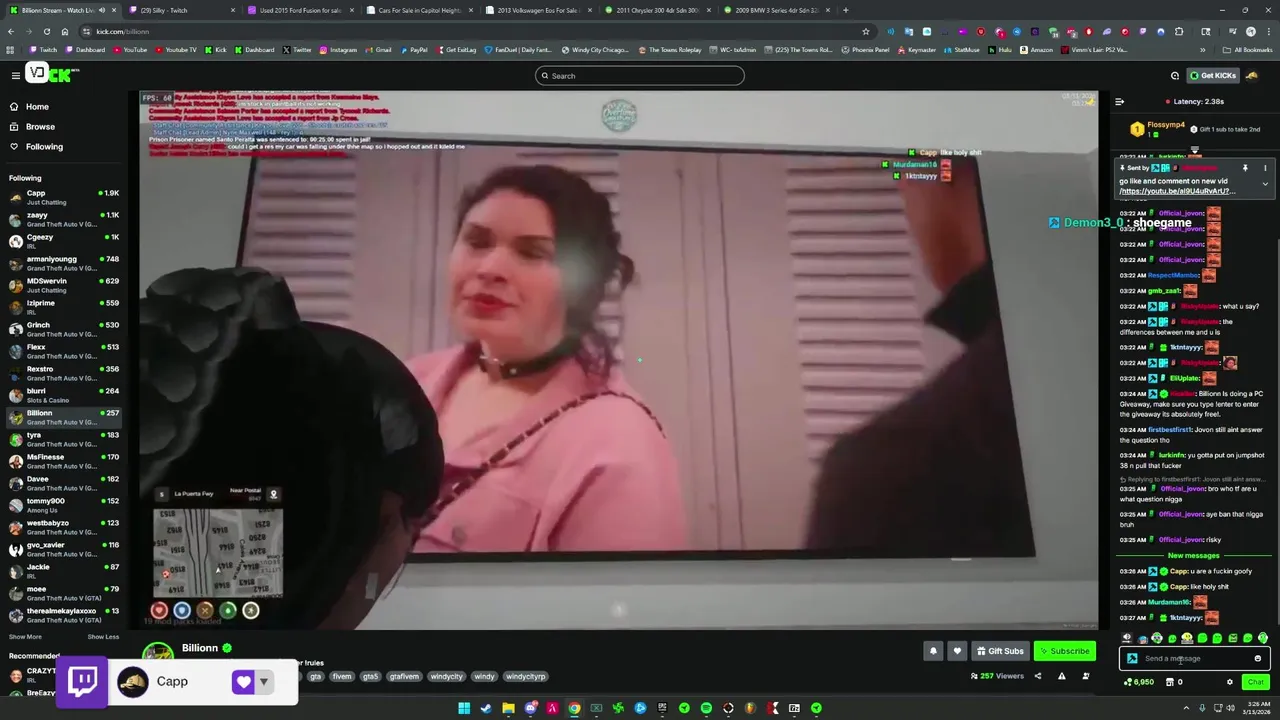The height and width of the screenshot is (720, 1280).
Task: Focus the Send a message chat box
Action: pos(1195,658)
